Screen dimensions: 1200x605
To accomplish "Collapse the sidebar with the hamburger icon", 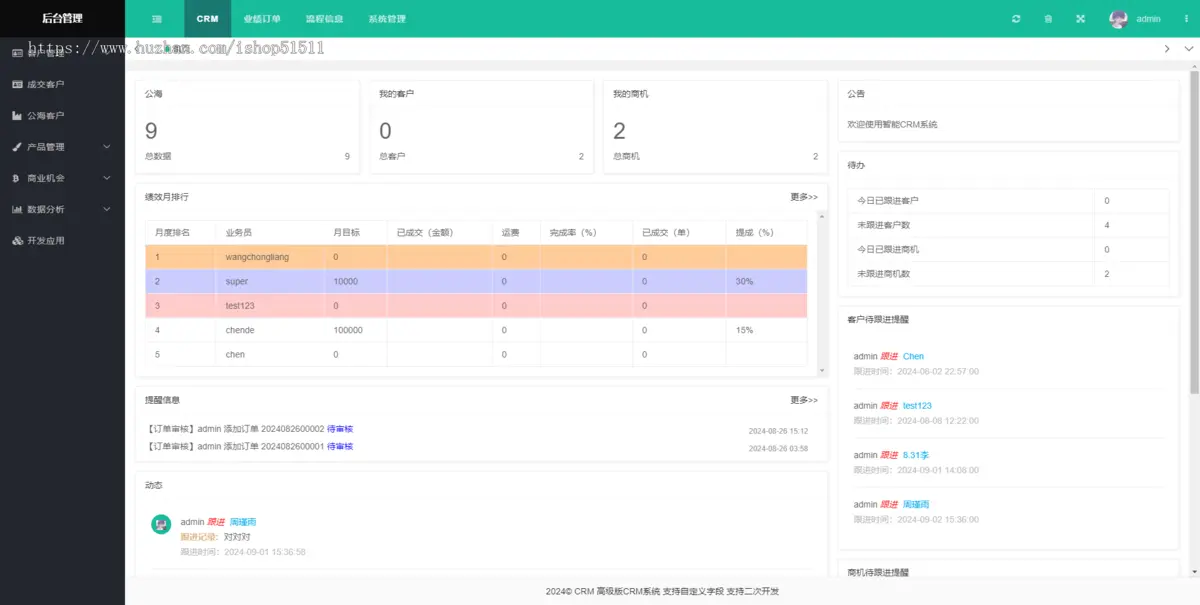I will [x=157, y=19].
